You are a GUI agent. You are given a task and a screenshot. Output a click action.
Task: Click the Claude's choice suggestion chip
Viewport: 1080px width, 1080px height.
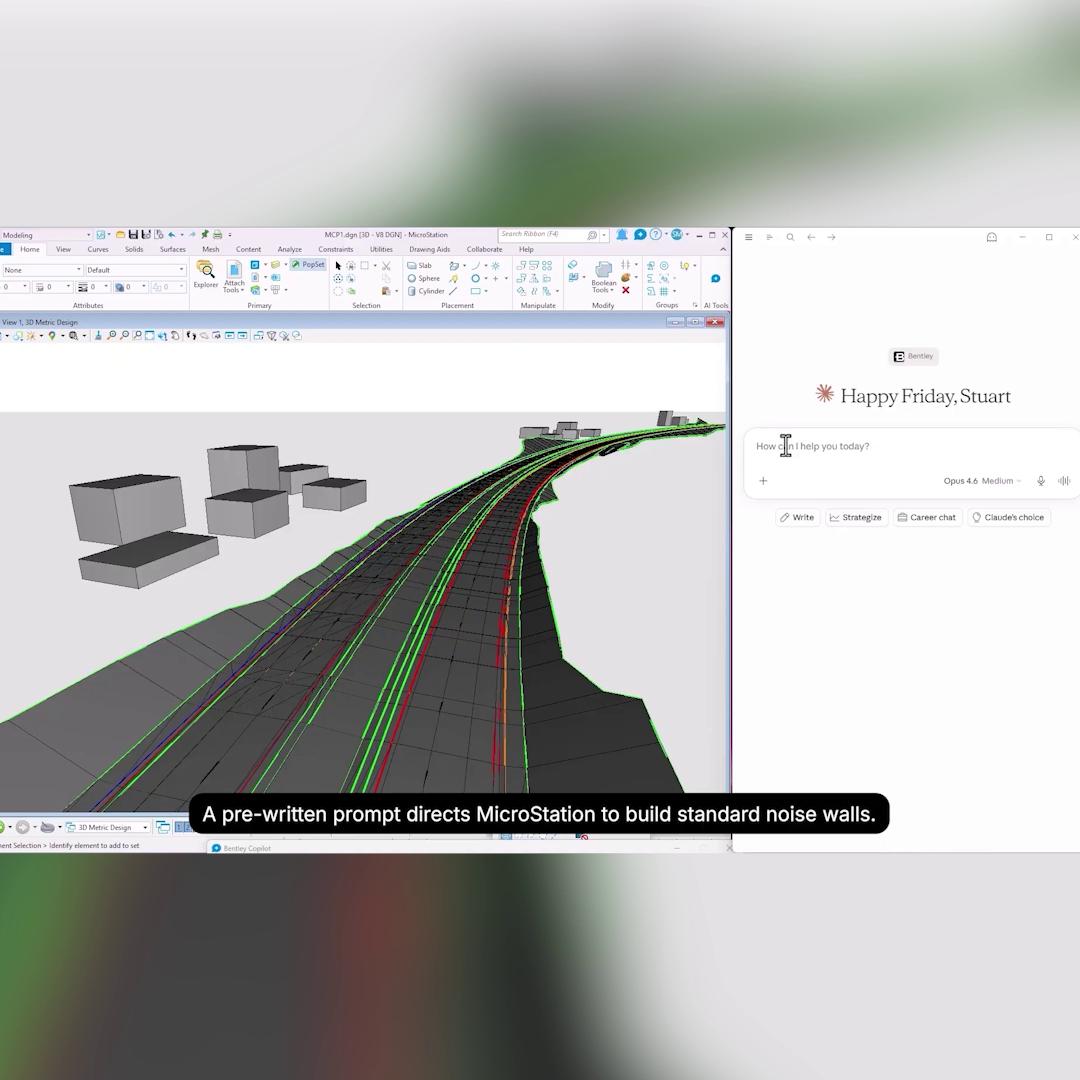click(1008, 517)
